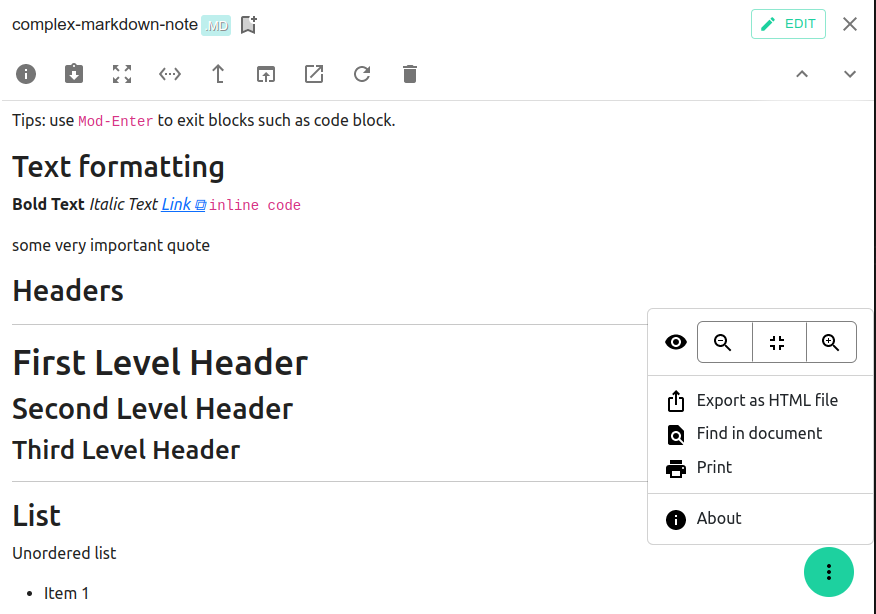The width and height of the screenshot is (876, 614).
Task: Open note in external window
Action: click(314, 74)
